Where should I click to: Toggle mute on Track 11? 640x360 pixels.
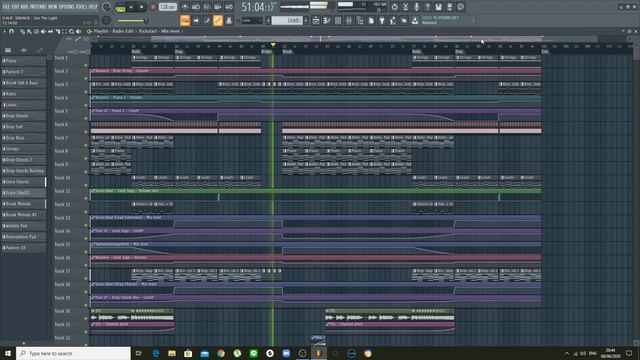pyautogui.click(x=86, y=198)
